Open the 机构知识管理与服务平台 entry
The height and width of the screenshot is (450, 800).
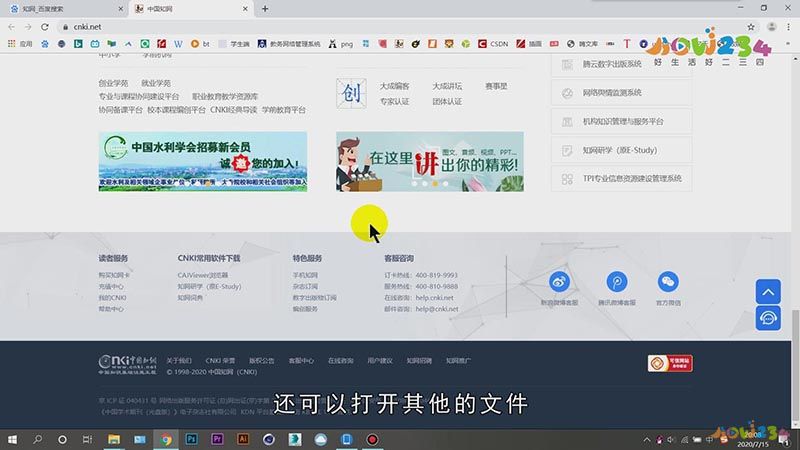point(621,121)
